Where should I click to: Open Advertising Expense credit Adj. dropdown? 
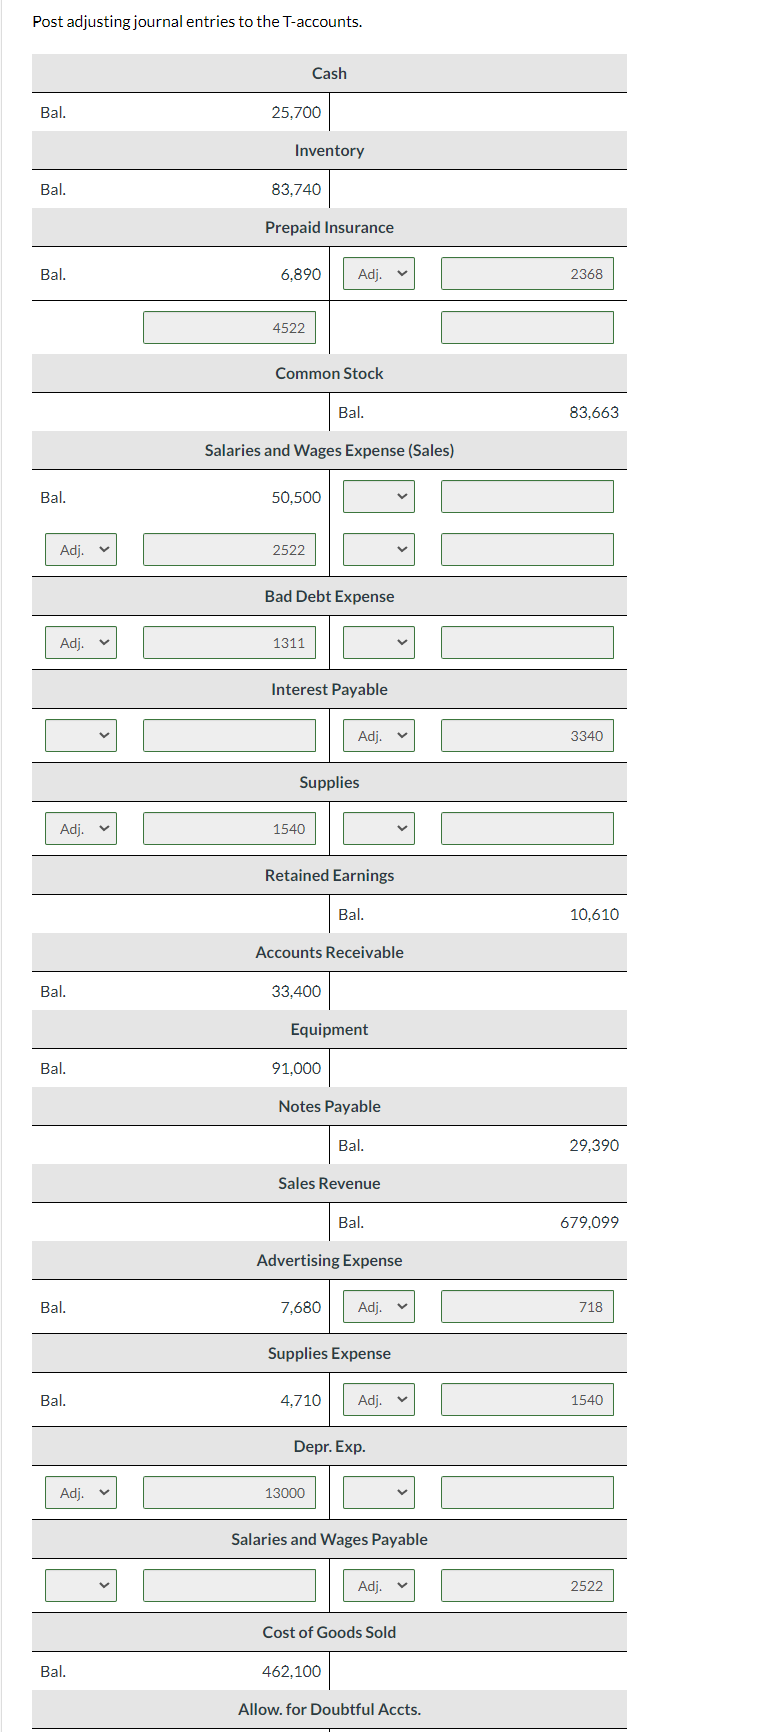click(x=379, y=1307)
